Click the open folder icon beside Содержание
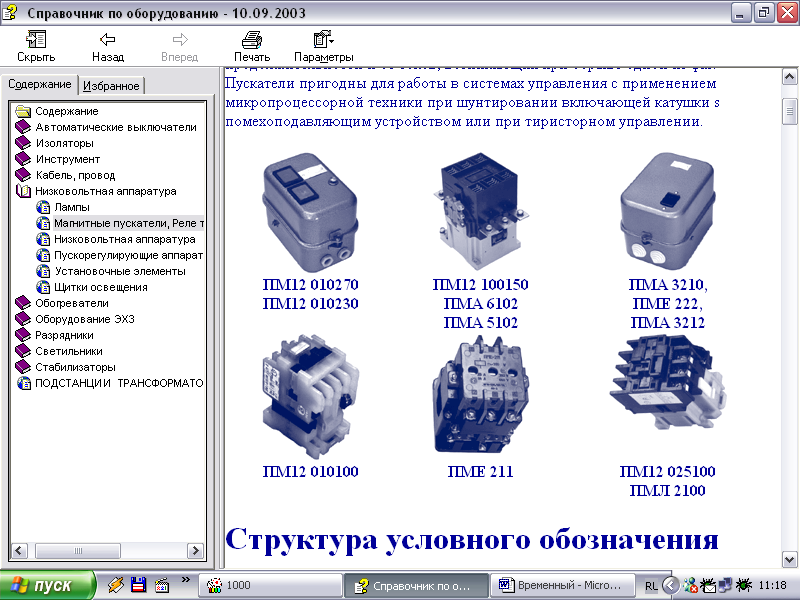800x600 pixels. tap(23, 111)
